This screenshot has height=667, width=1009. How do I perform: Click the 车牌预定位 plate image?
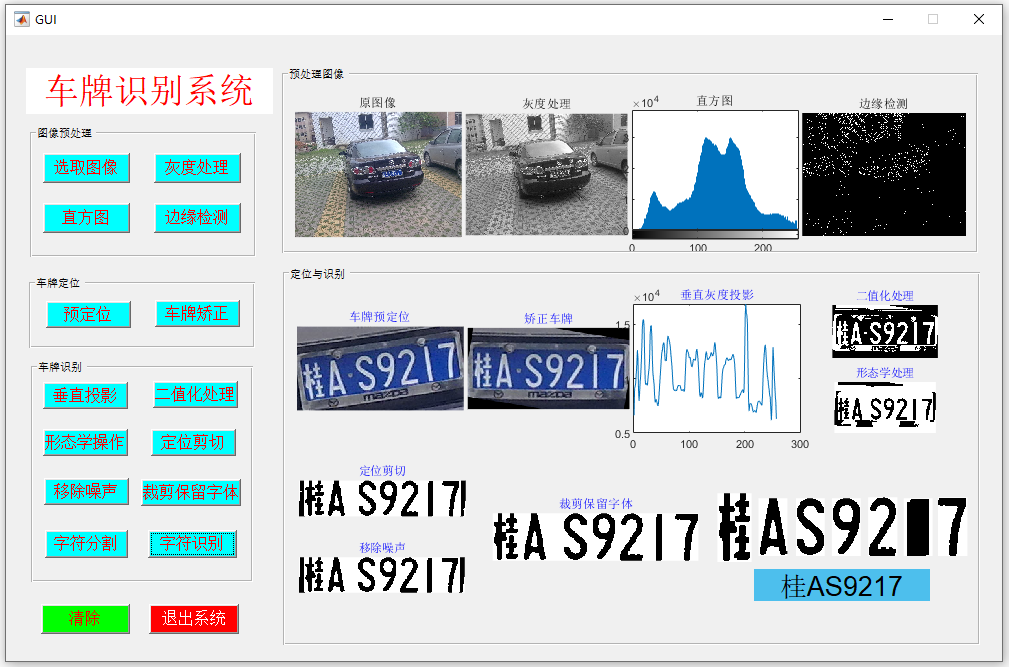[x=380, y=368]
